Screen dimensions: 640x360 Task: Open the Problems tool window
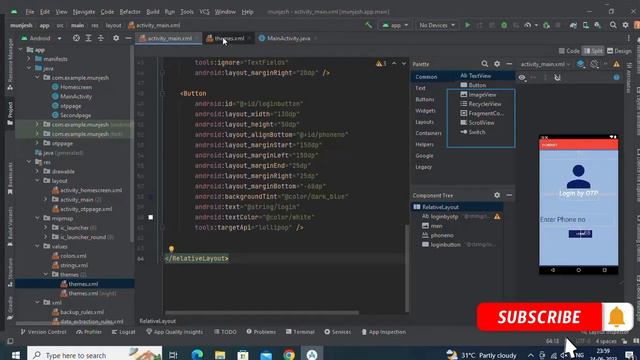(x=261, y=332)
